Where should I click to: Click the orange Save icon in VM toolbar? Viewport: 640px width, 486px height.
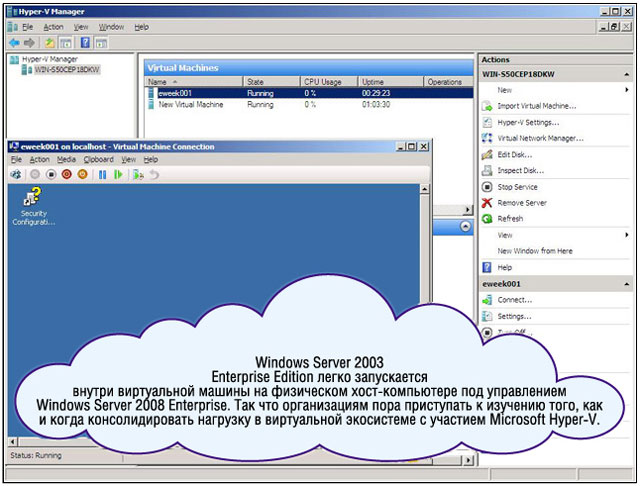click(x=82, y=175)
